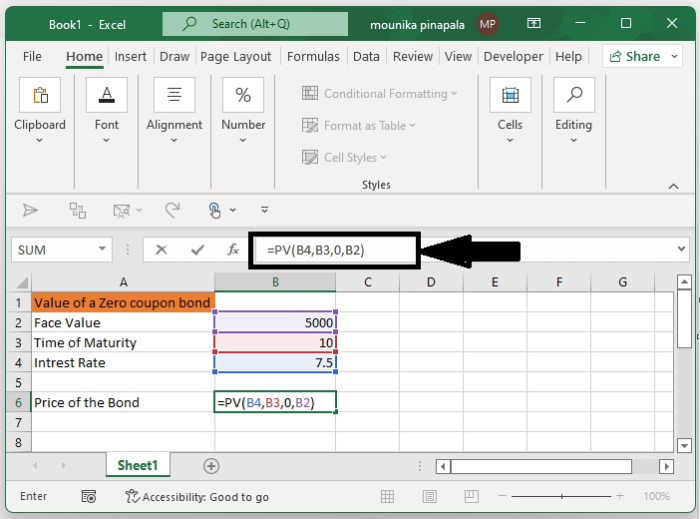This screenshot has height=519, width=700.
Task: Open Customize Quick Access Toolbar menu
Action: [264, 209]
